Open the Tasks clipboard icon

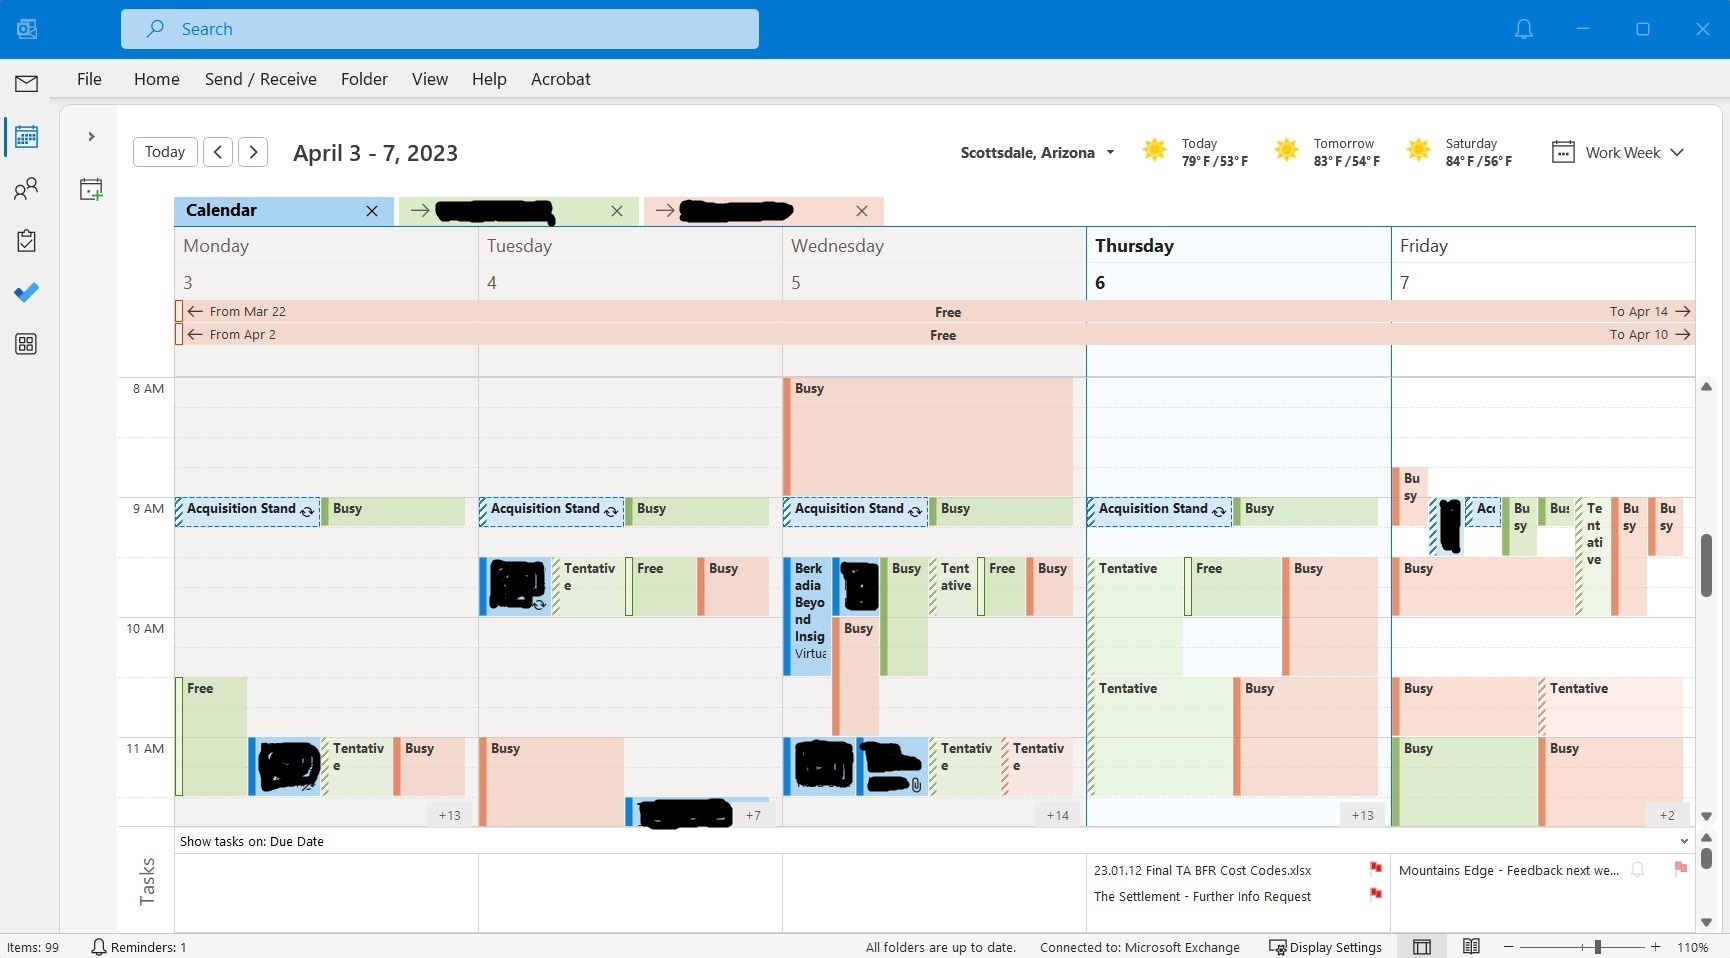coord(27,241)
